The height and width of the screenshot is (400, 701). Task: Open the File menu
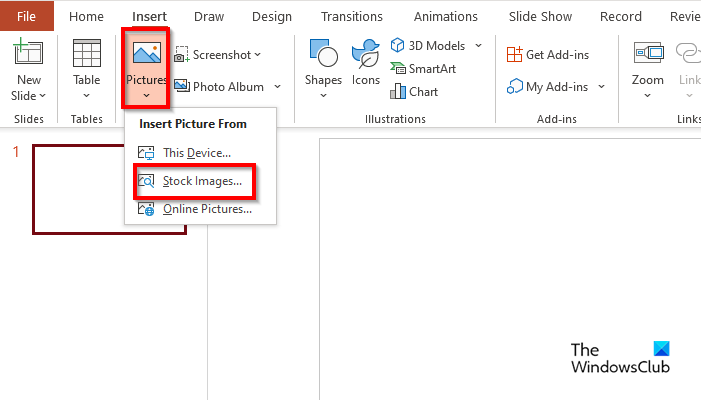(26, 16)
